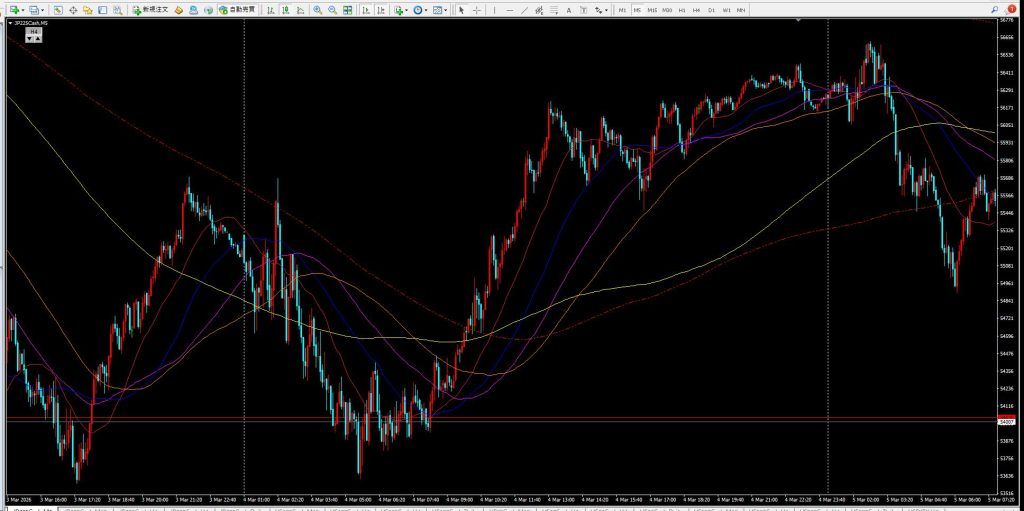Viewport: 1024px width, 511px height.
Task: Switch chart to bar chart mode
Action: [x=271, y=9]
